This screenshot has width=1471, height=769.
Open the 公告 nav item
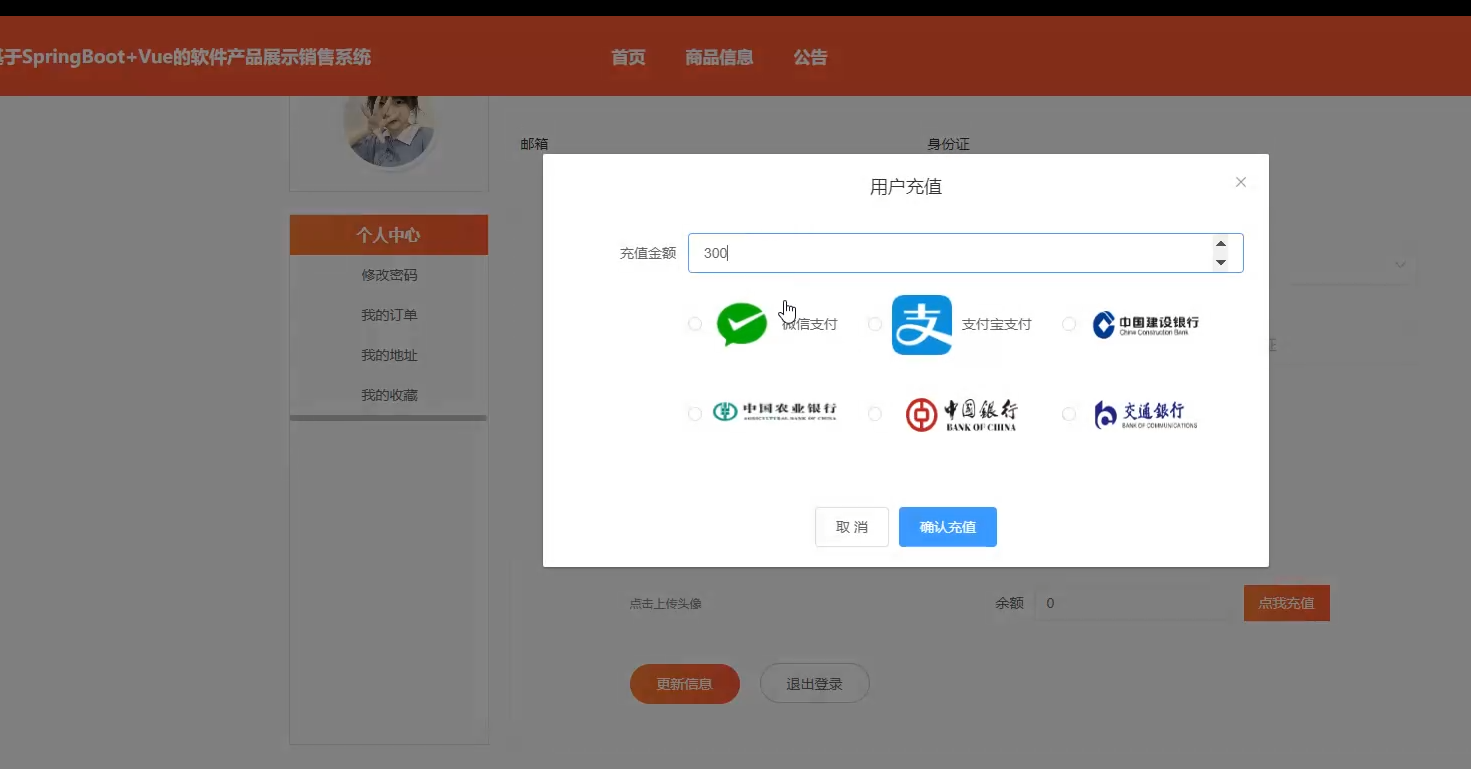tap(811, 57)
